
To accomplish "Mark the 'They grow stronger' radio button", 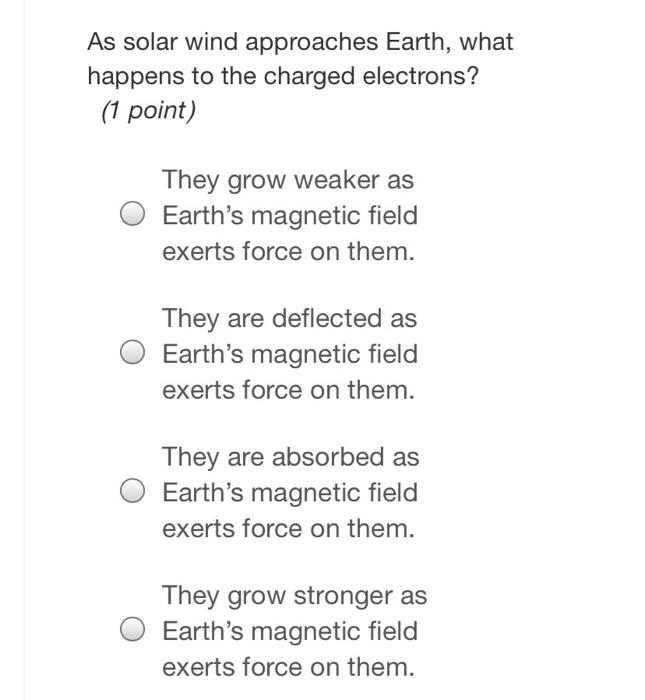I will [x=133, y=629].
